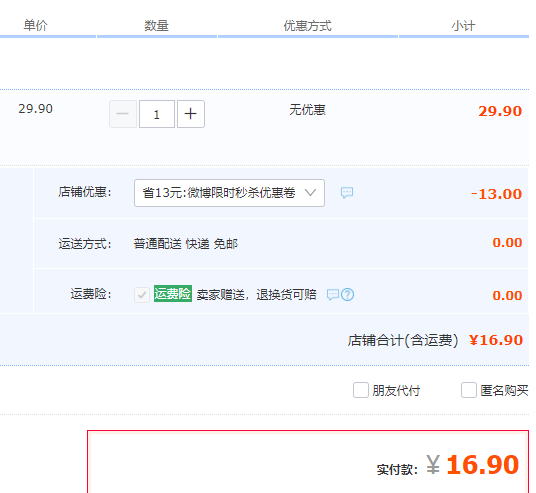Click the minus button to decrease quantity
536x493 pixels.
click(x=123, y=114)
